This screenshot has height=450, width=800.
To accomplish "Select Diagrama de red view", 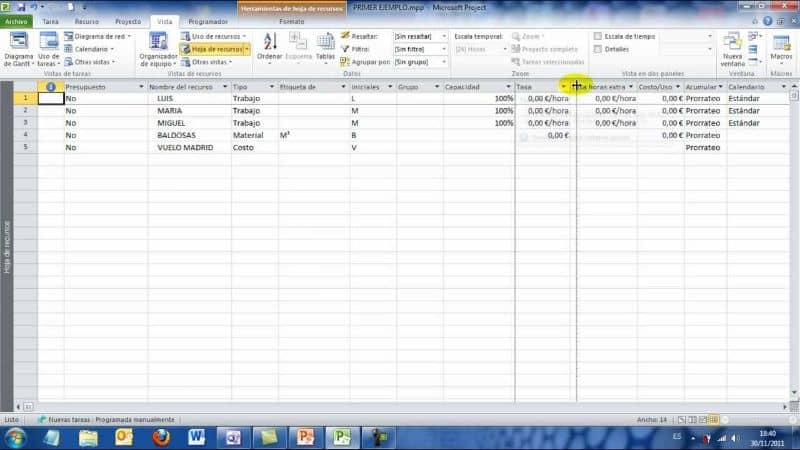I will point(97,36).
